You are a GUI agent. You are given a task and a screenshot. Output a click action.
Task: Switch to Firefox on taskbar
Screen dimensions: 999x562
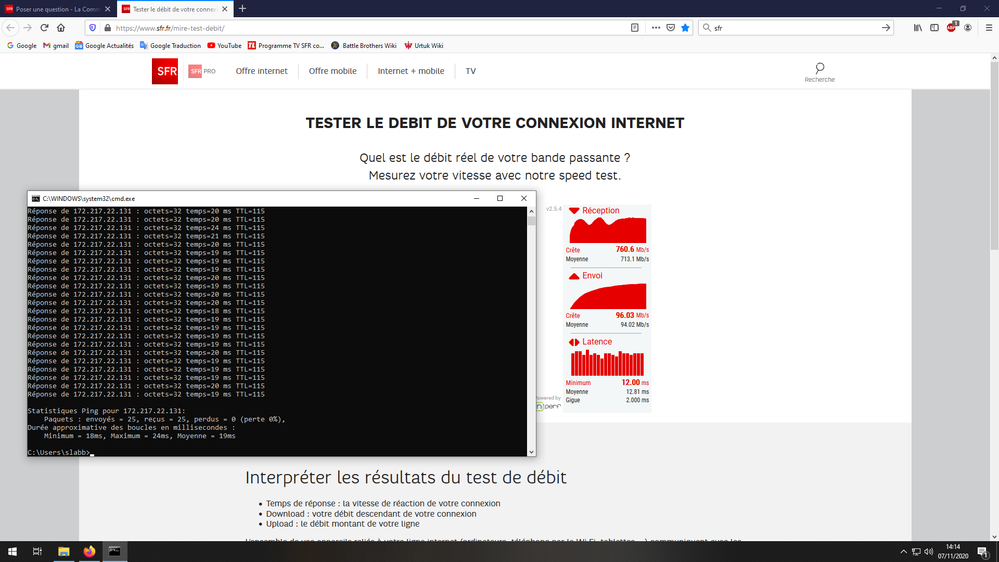[x=89, y=551]
